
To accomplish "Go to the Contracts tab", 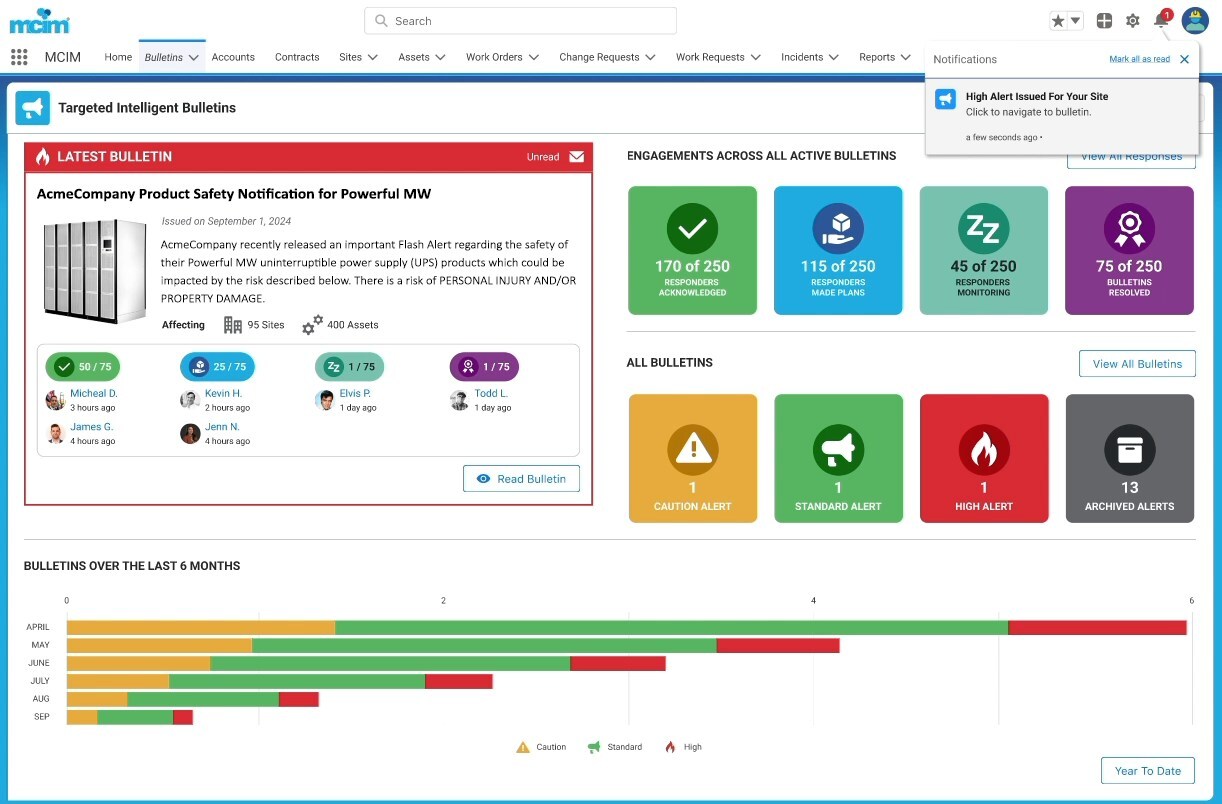I will (297, 57).
